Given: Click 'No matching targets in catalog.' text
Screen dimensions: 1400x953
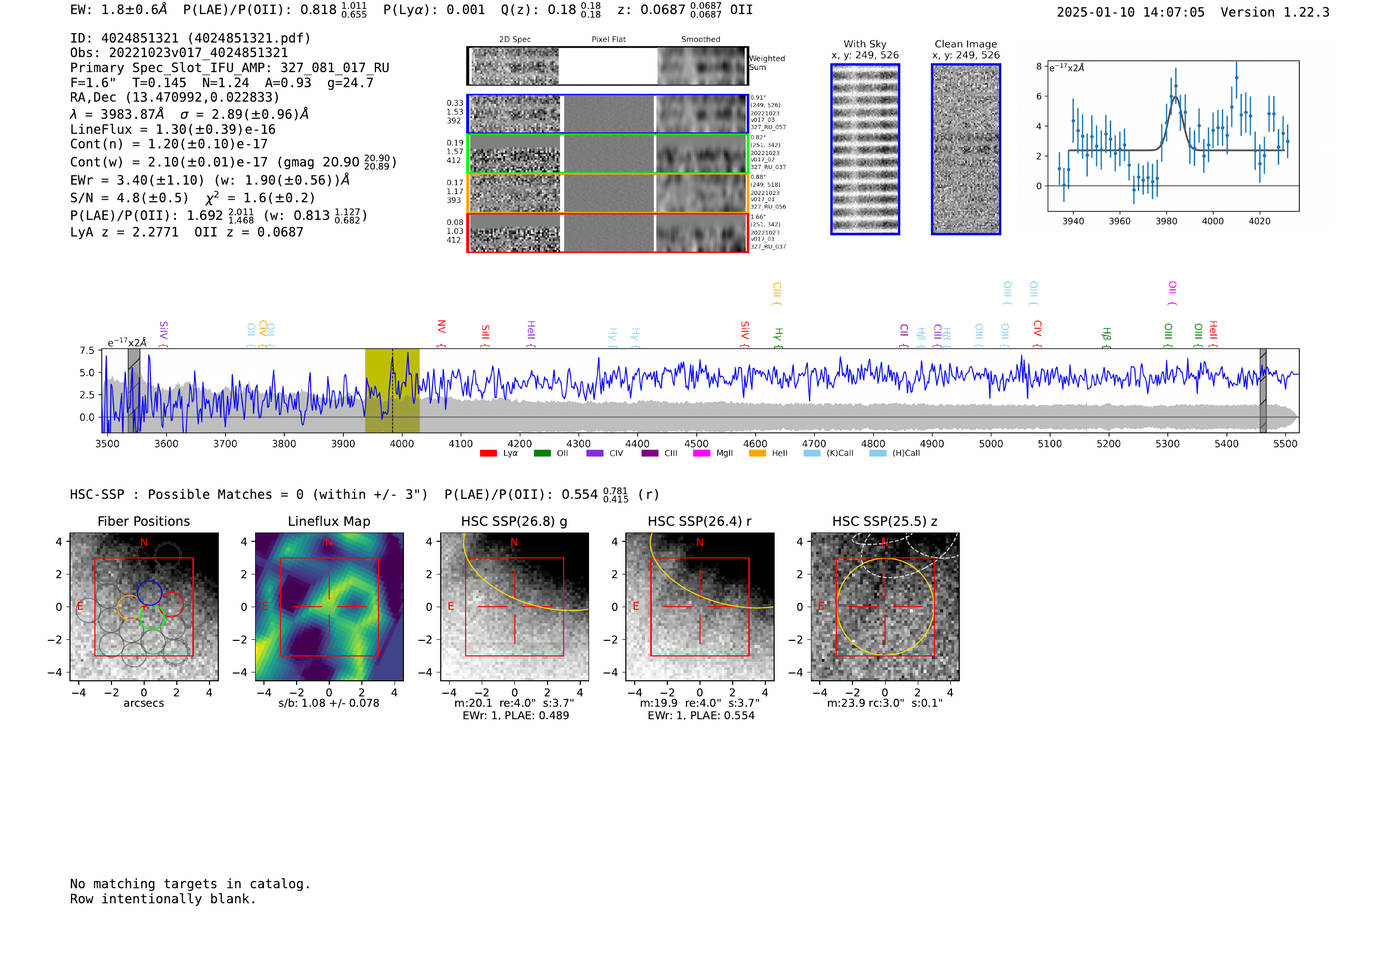Looking at the screenshot, I should click(x=190, y=884).
